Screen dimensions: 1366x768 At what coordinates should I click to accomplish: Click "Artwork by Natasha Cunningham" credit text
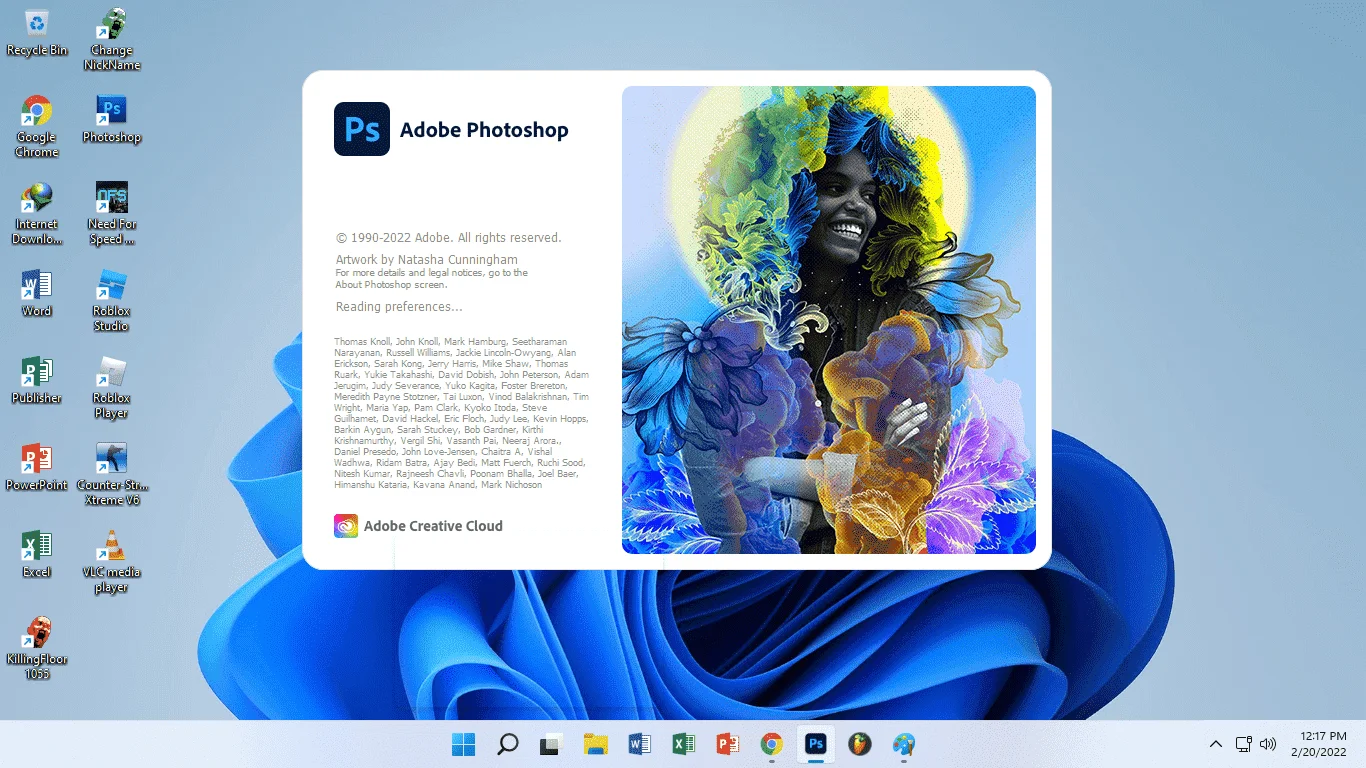coord(427,260)
